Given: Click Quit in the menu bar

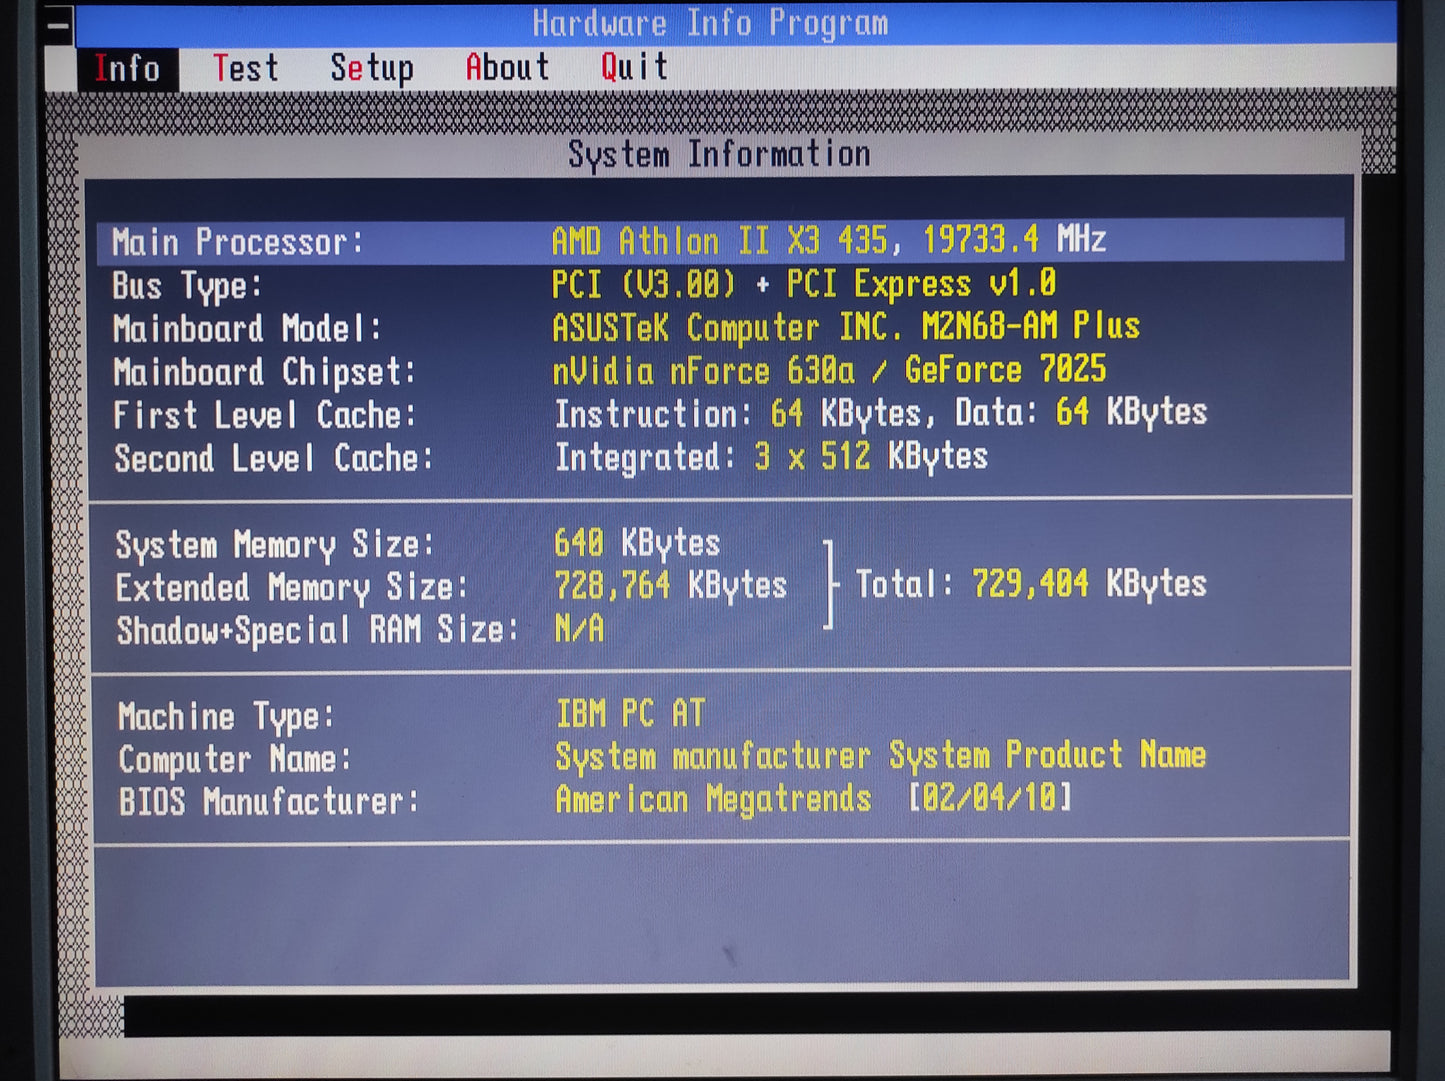Looking at the screenshot, I should pos(634,68).
